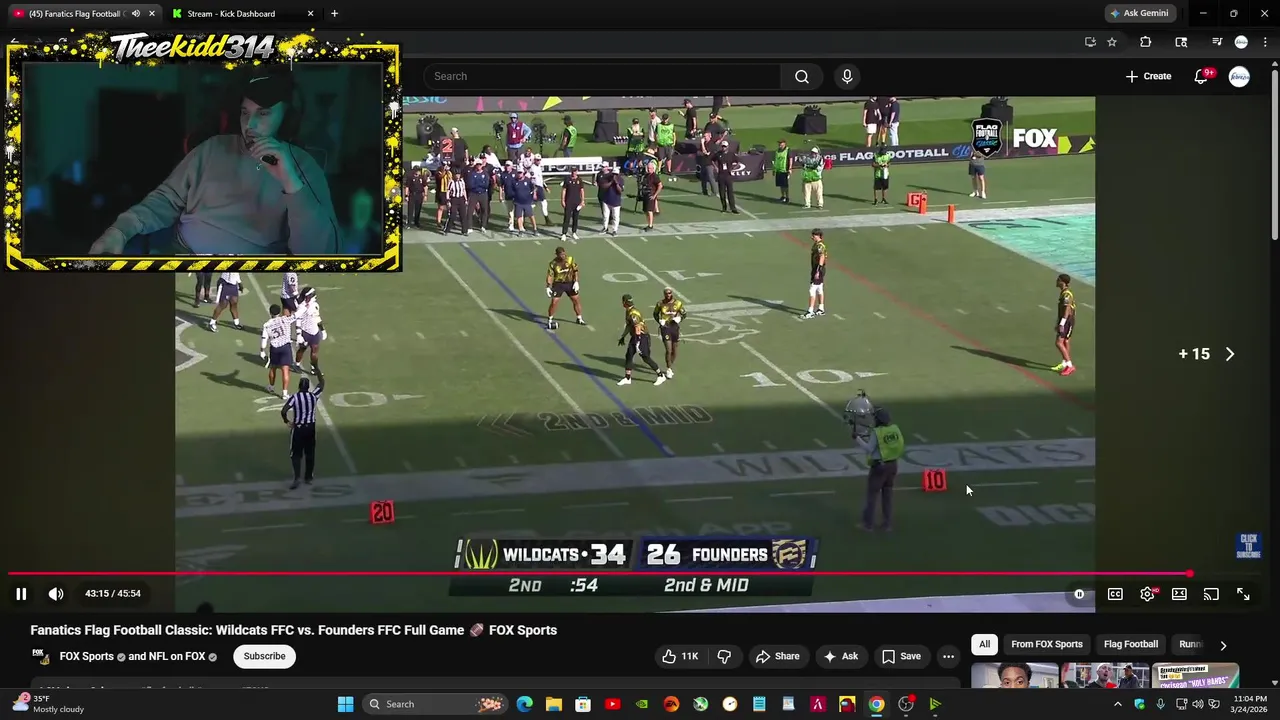Toggle closed captions (CC) on the player
Image resolution: width=1280 pixels, height=720 pixels.
tap(1115, 594)
